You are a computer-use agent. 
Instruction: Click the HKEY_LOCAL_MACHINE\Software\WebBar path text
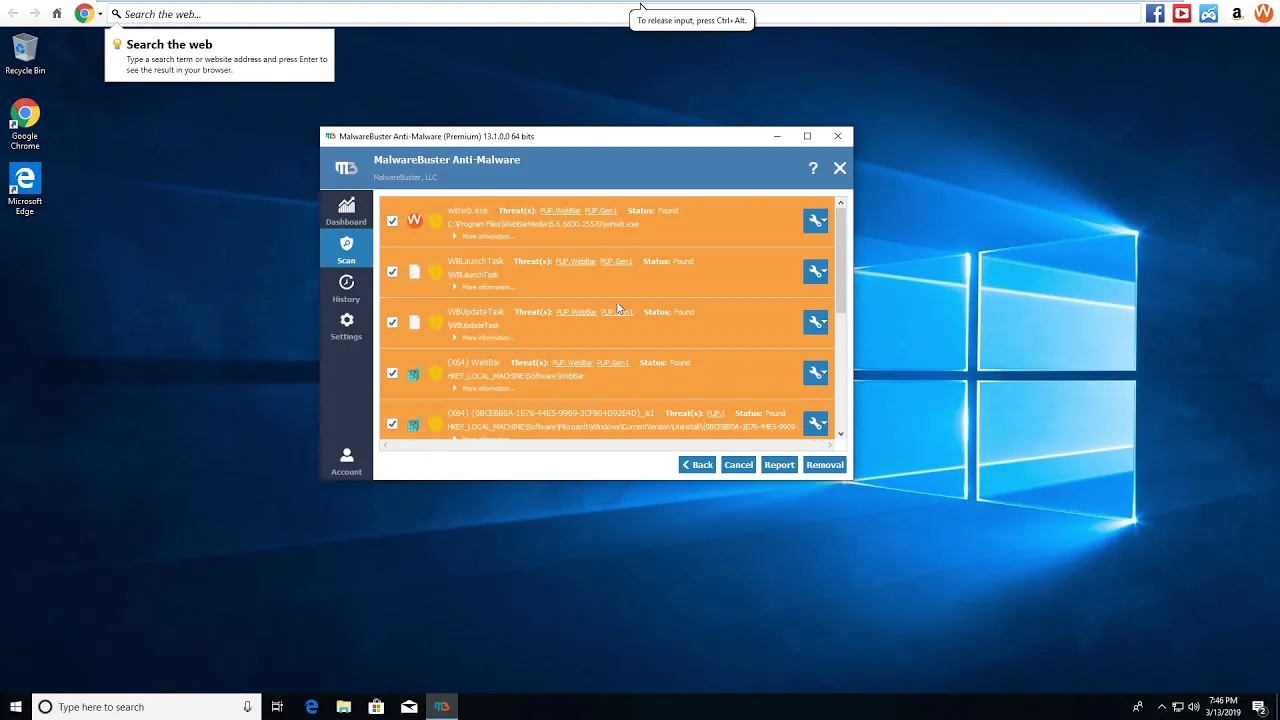coord(515,376)
